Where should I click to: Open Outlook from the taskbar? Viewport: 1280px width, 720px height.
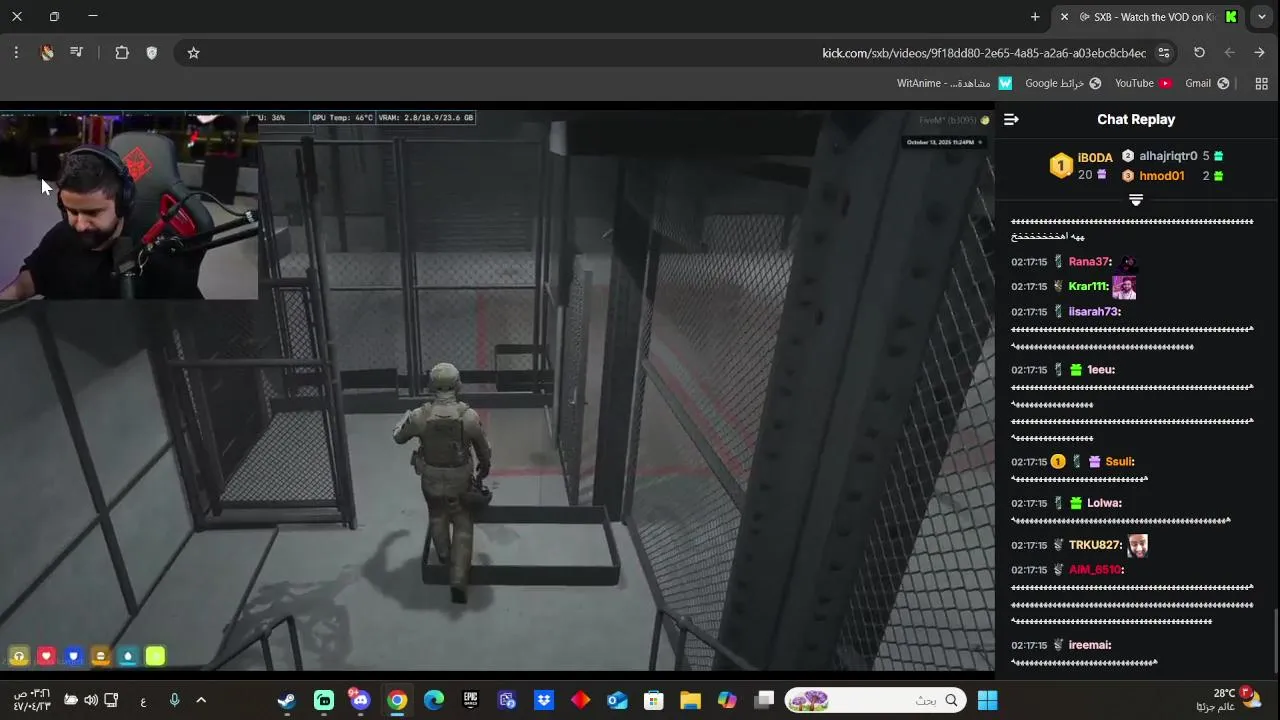(617, 700)
